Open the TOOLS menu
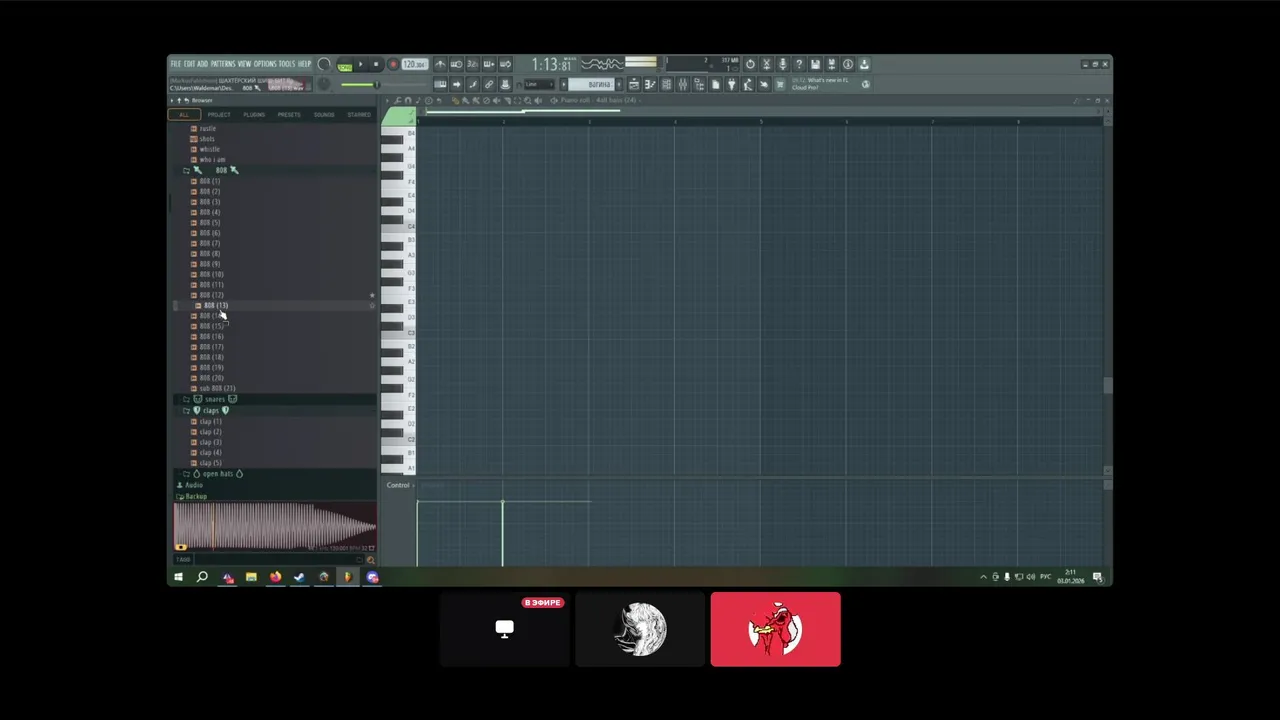This screenshot has width=1280, height=720. (287, 64)
